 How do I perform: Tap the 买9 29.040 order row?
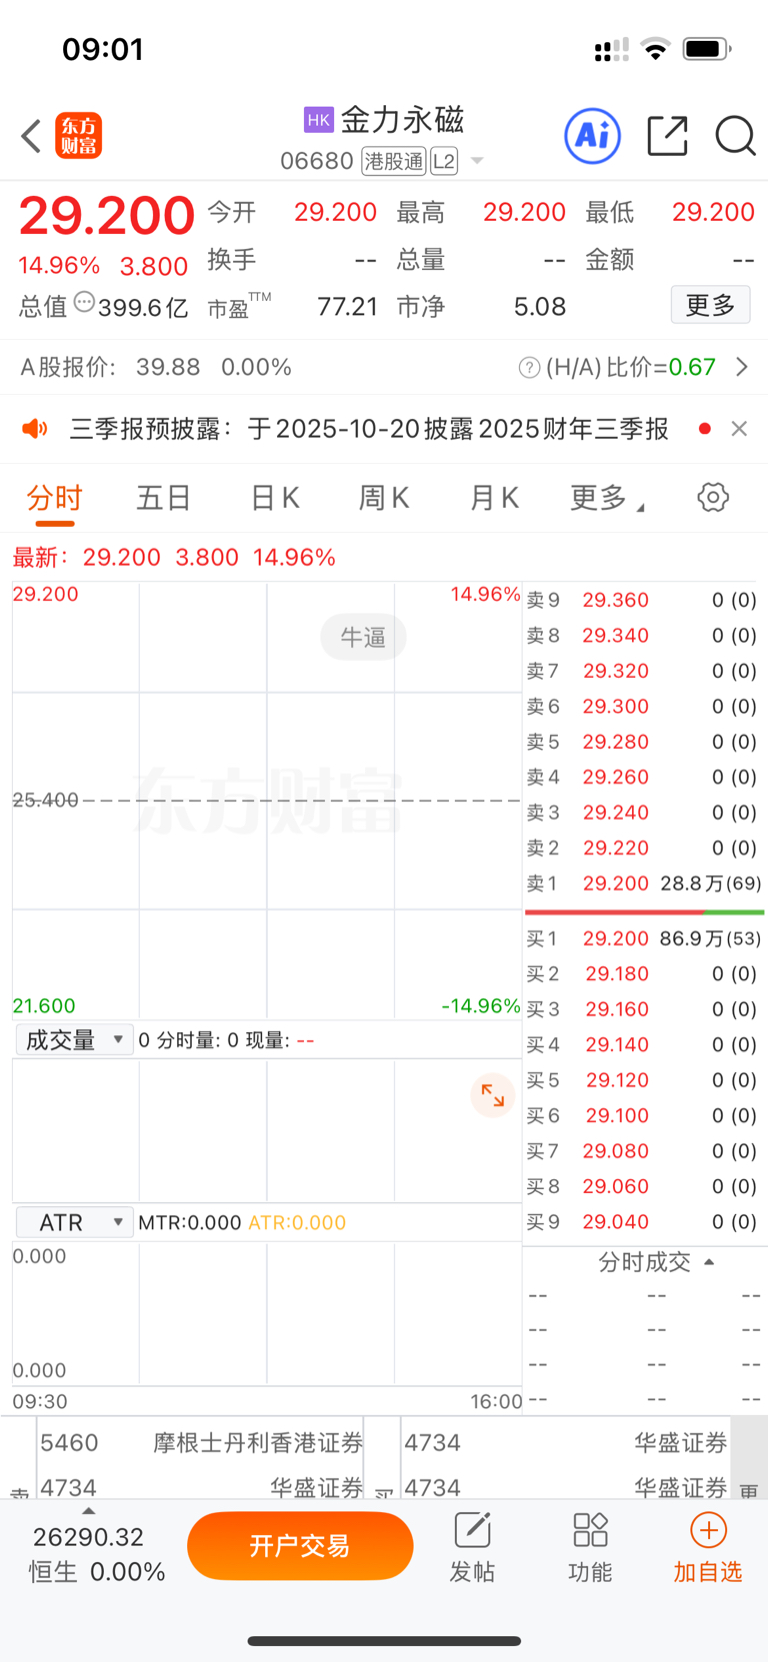(642, 1222)
